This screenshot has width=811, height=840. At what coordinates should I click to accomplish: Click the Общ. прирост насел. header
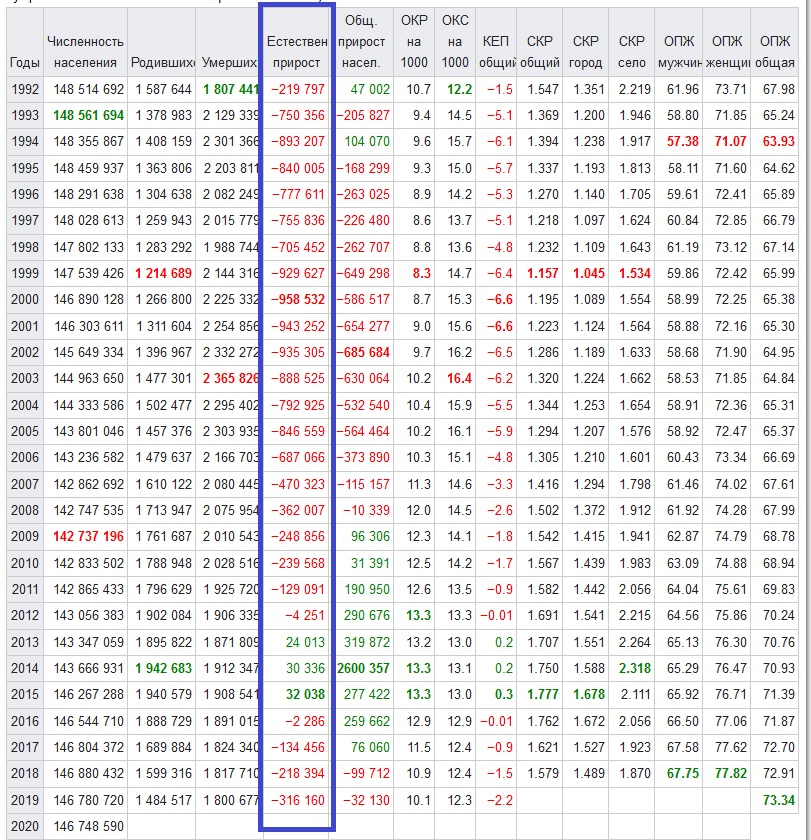point(362,42)
